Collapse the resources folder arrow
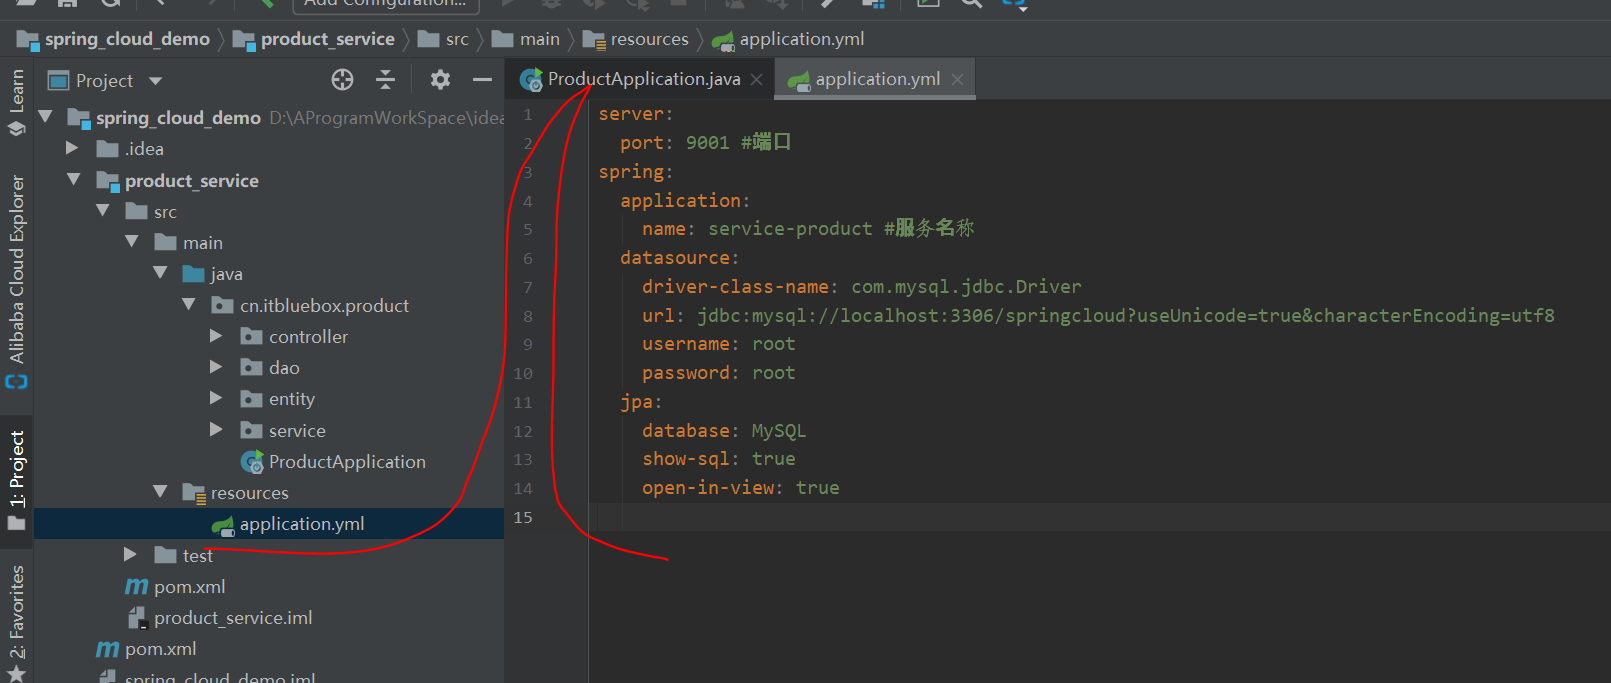The image size is (1611, 683). pos(160,492)
